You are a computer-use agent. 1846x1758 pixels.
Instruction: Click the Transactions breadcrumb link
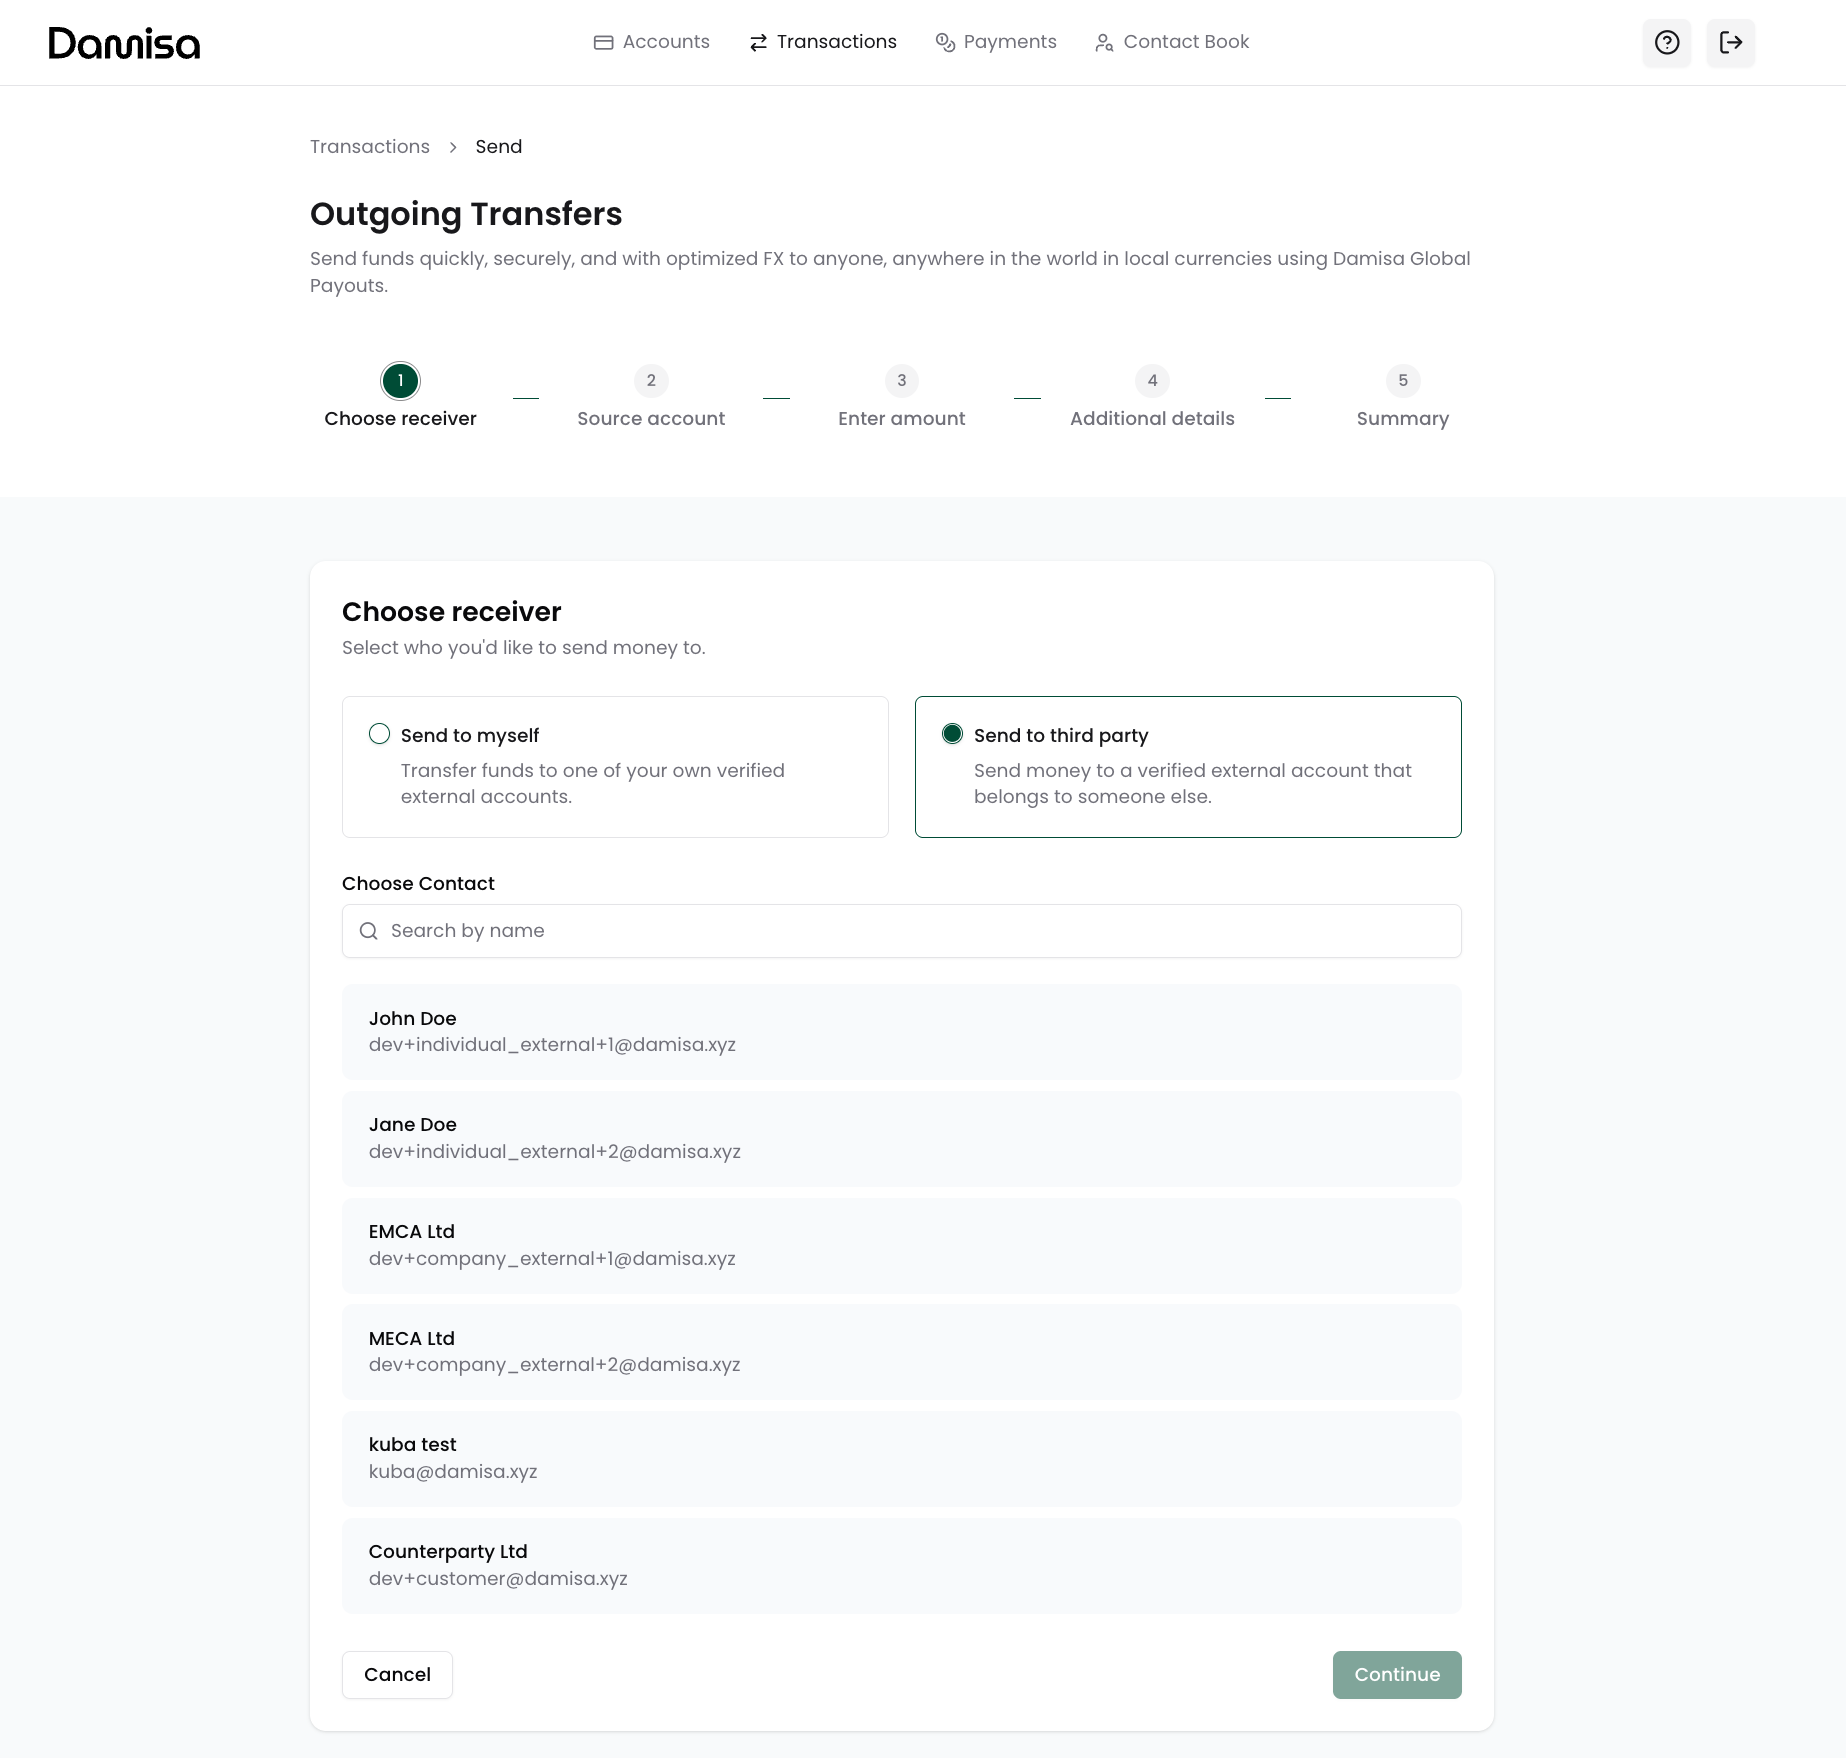(370, 147)
